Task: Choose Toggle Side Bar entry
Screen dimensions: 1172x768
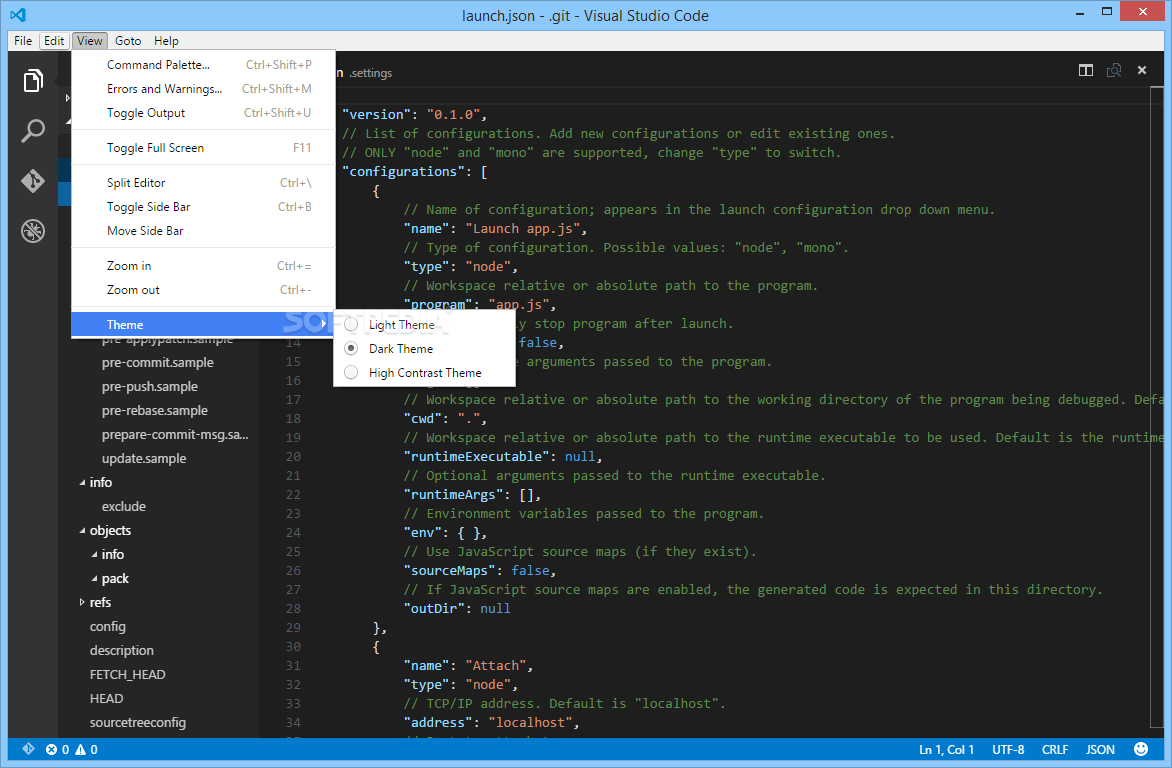Action: coord(203,207)
